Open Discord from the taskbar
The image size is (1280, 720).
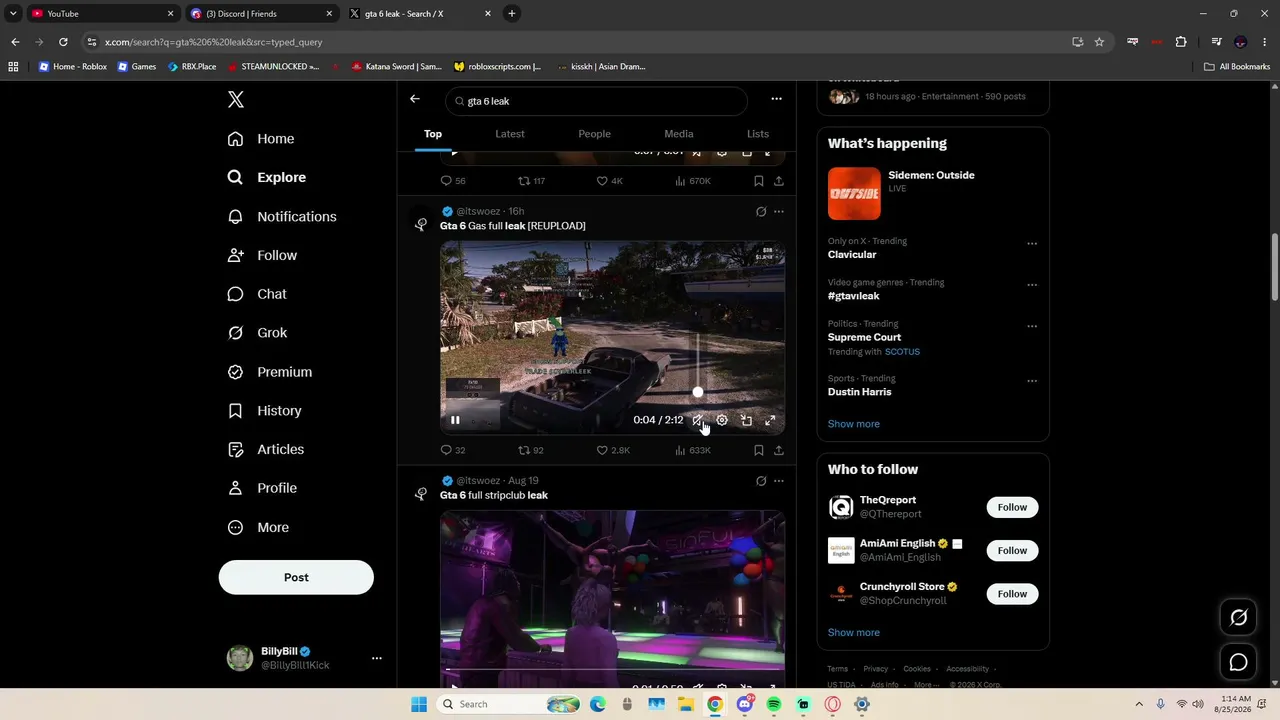pyautogui.click(x=744, y=704)
